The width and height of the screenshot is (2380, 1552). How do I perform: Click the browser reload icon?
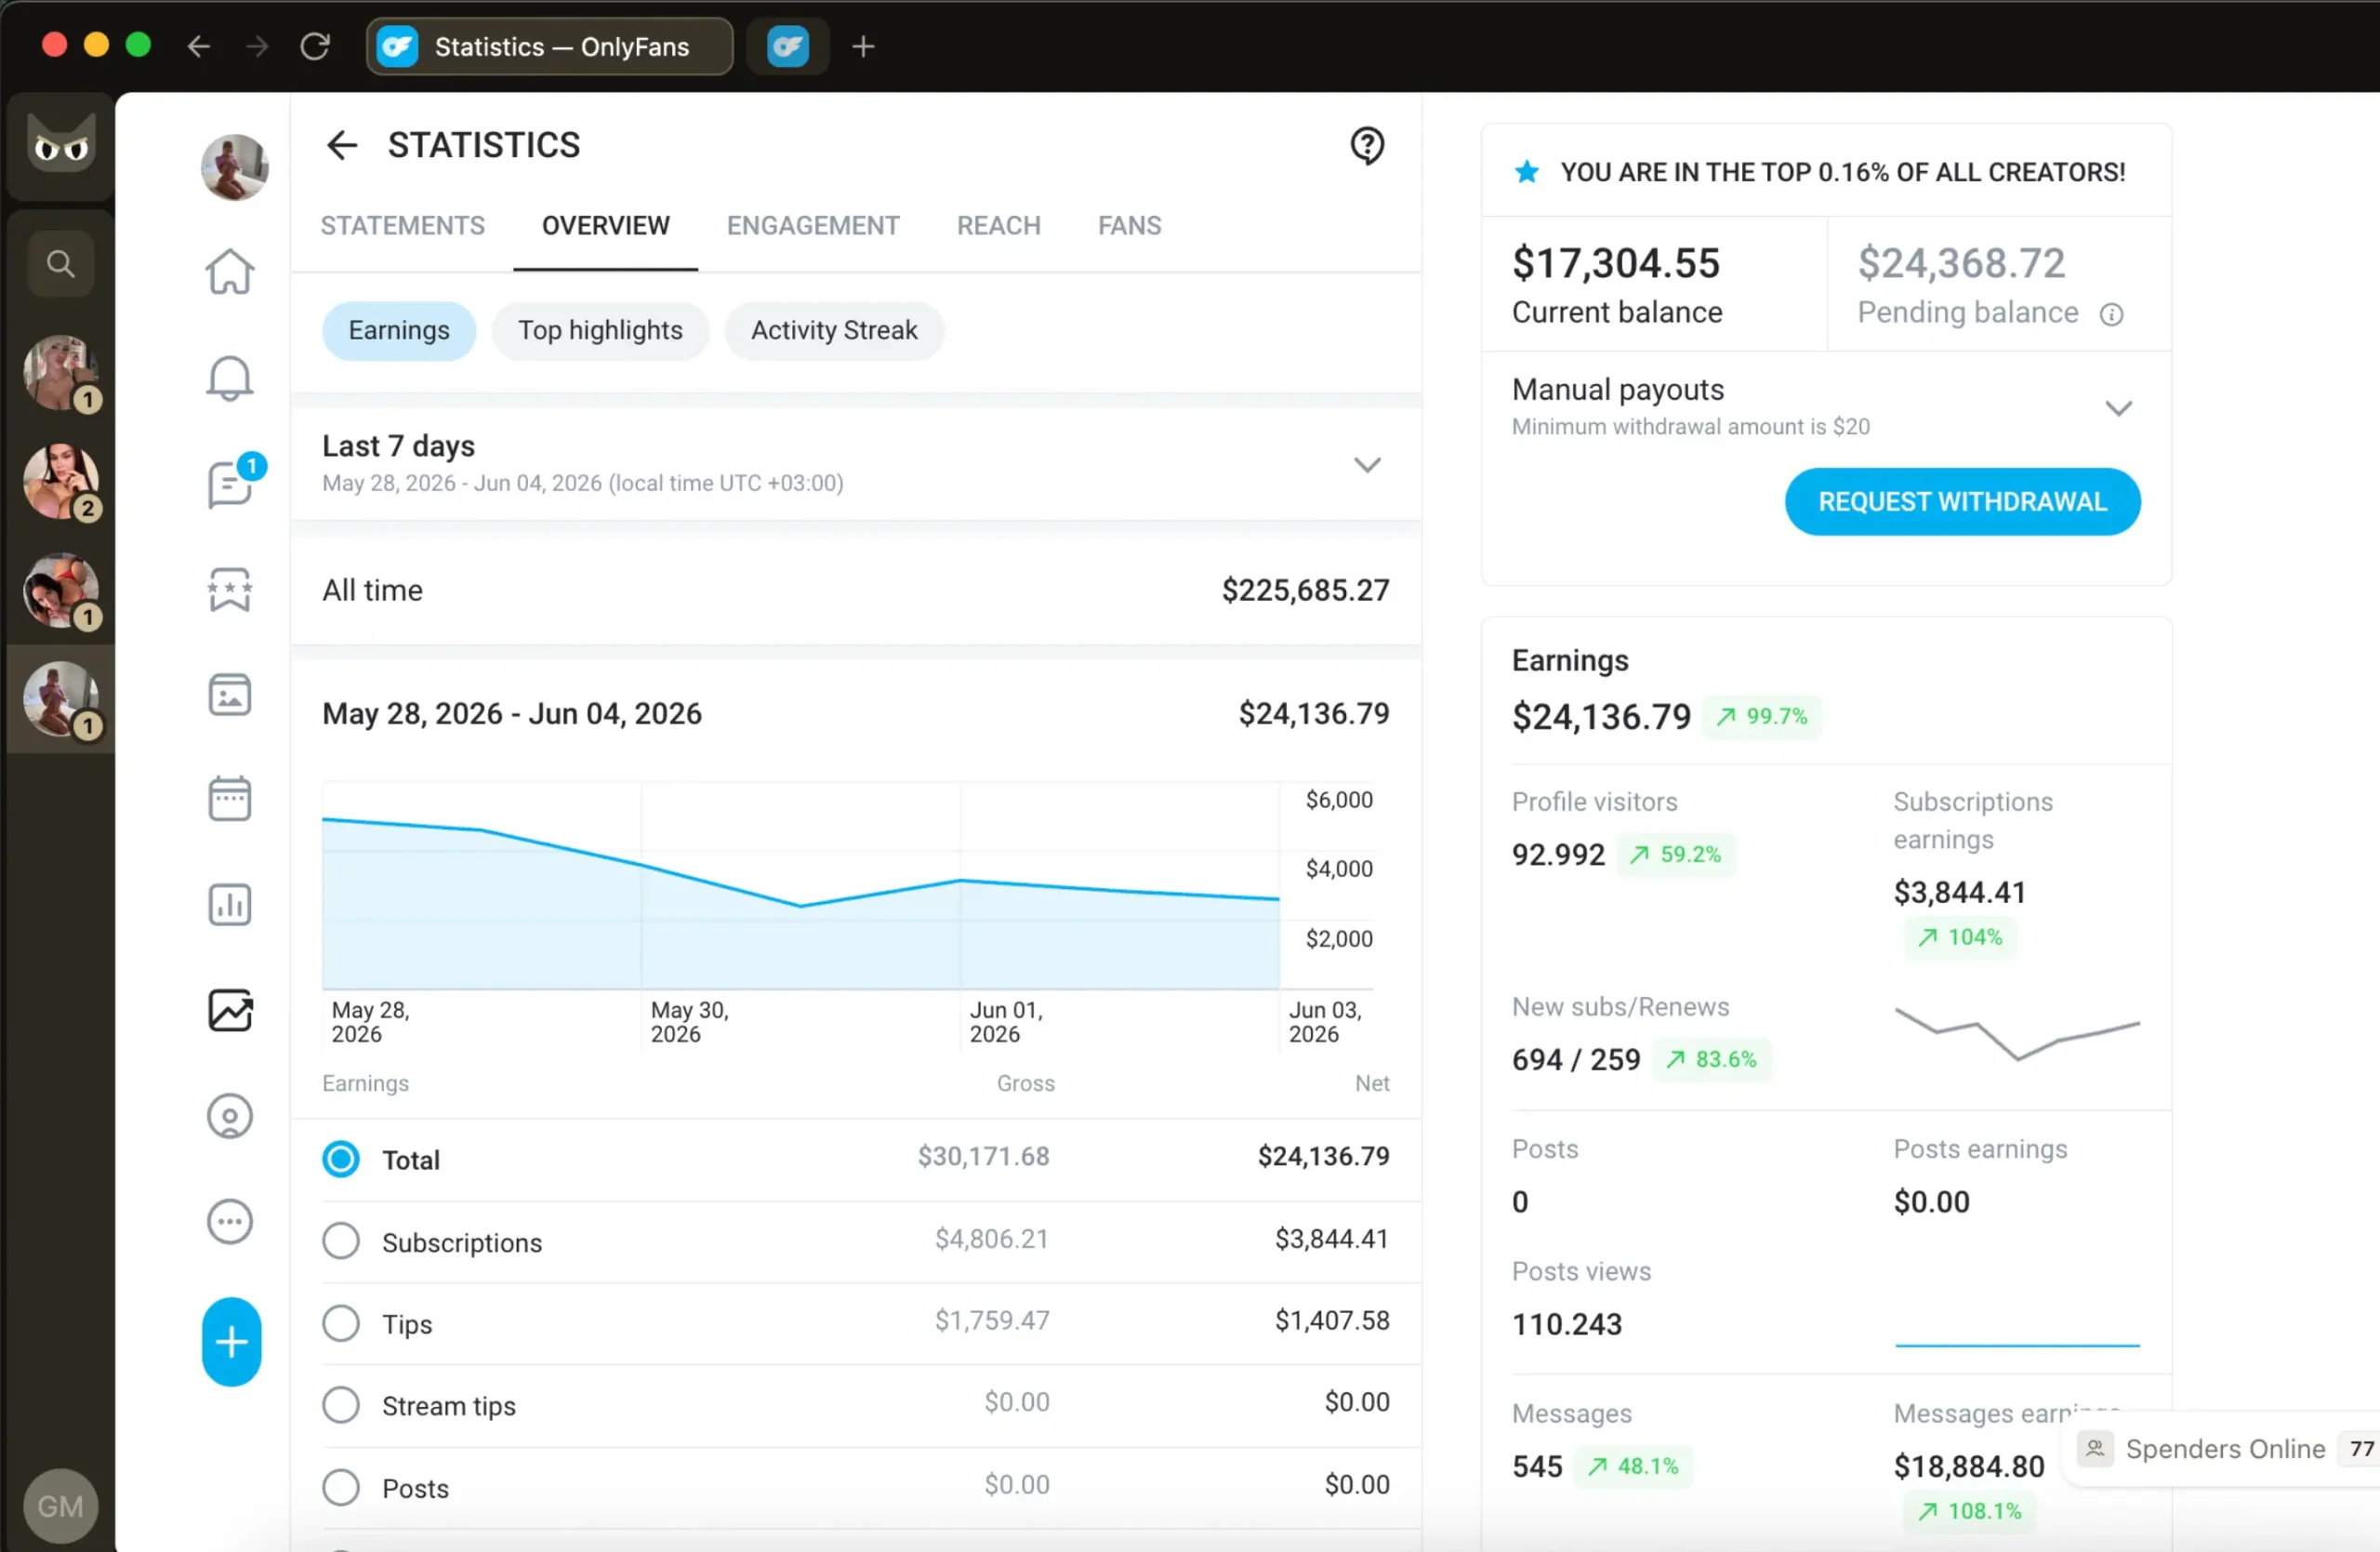315,46
